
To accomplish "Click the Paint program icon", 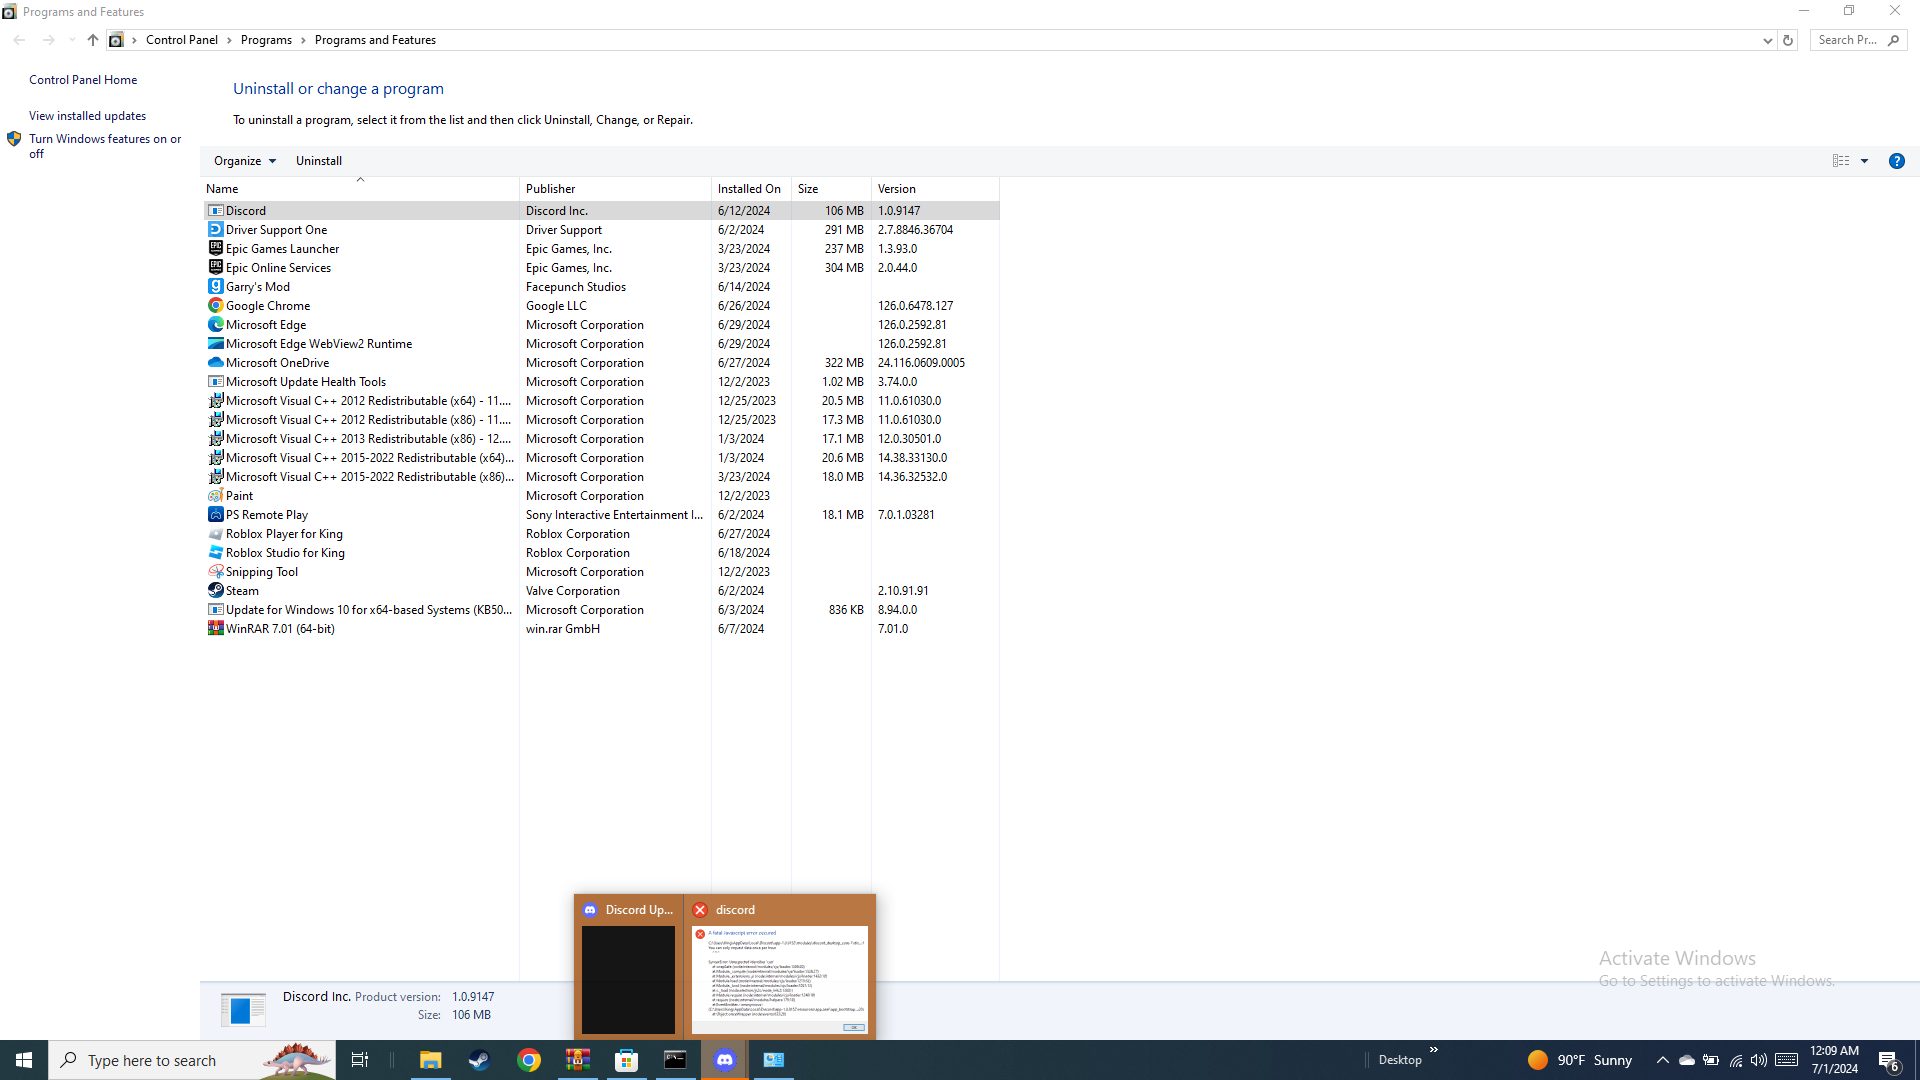I will [215, 496].
